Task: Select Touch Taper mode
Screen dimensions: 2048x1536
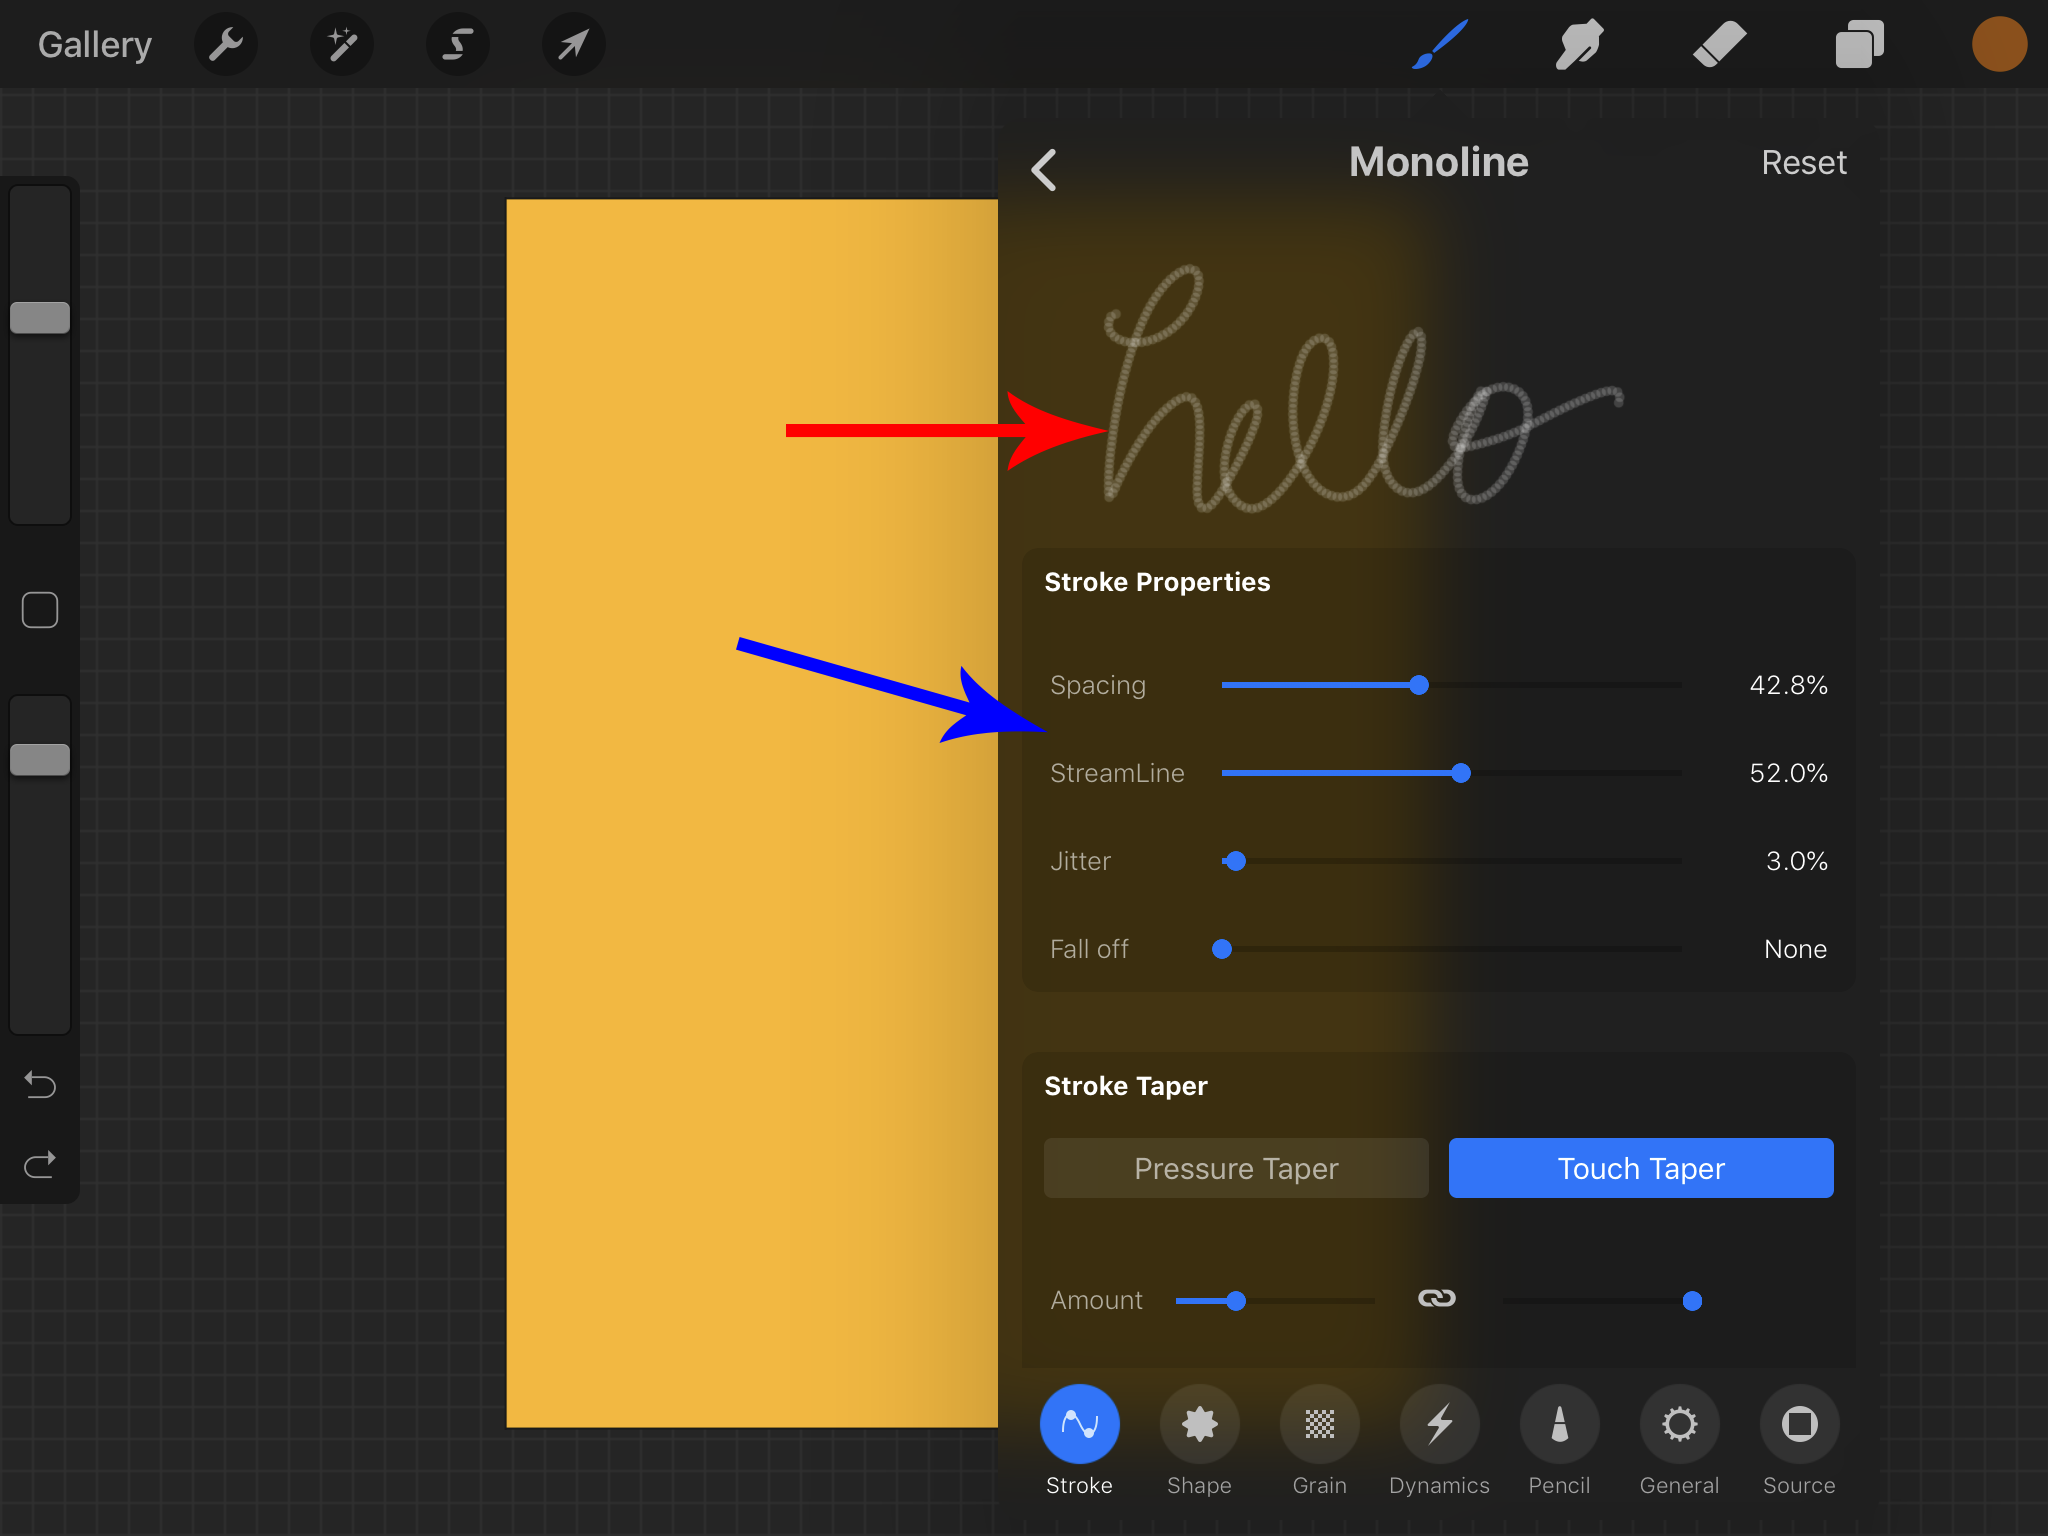Action: (1640, 1168)
